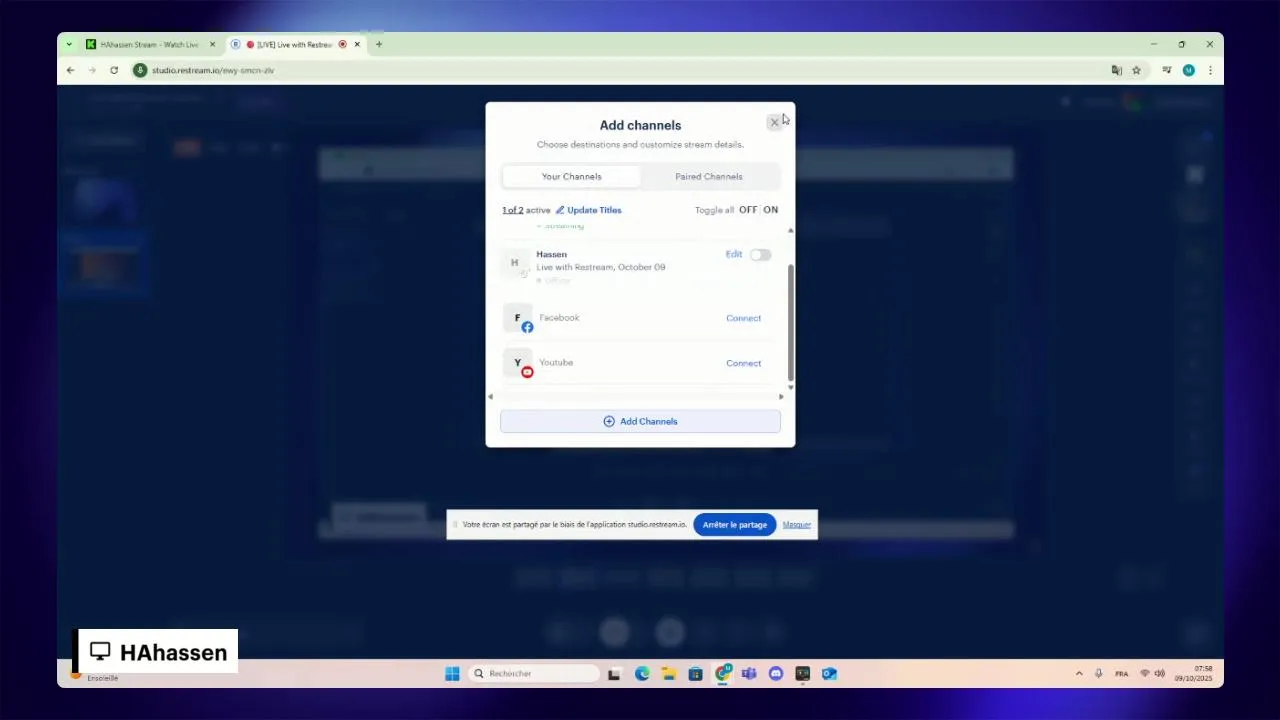The width and height of the screenshot is (1280, 720).
Task: Open Microsoft Store from the taskbar
Action: (695, 674)
